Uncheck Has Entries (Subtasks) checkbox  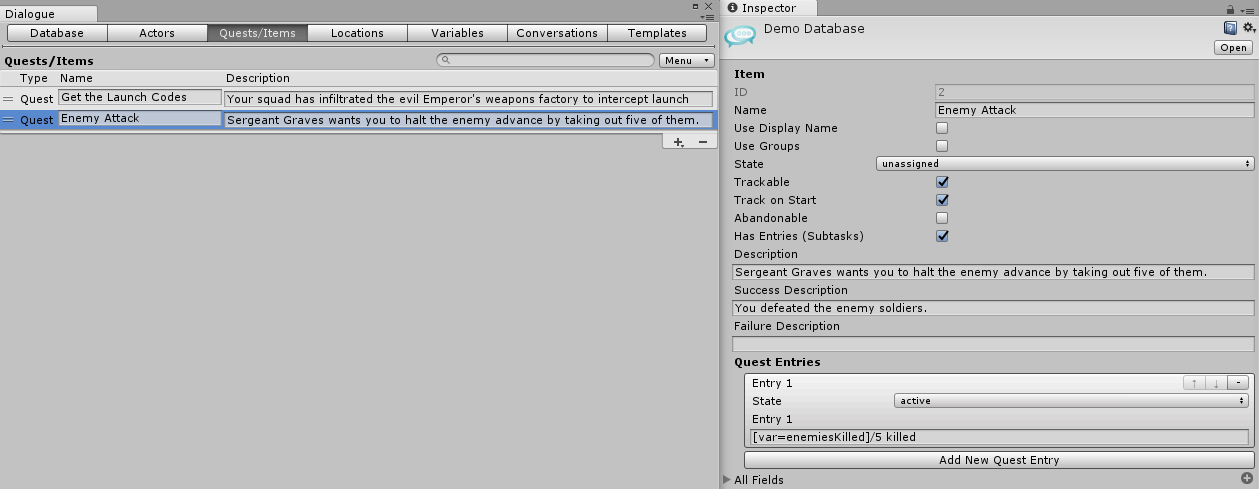tap(942, 236)
